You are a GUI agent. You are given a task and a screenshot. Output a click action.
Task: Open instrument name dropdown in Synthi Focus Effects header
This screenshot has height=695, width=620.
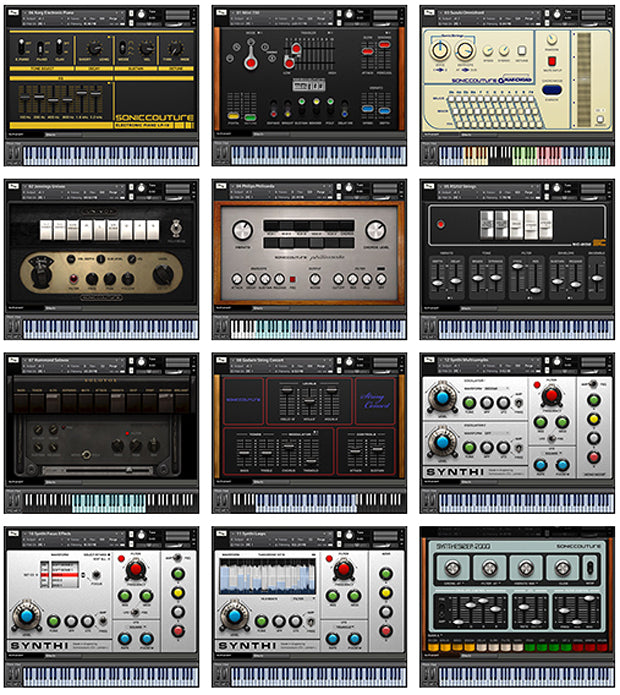tap(75, 534)
